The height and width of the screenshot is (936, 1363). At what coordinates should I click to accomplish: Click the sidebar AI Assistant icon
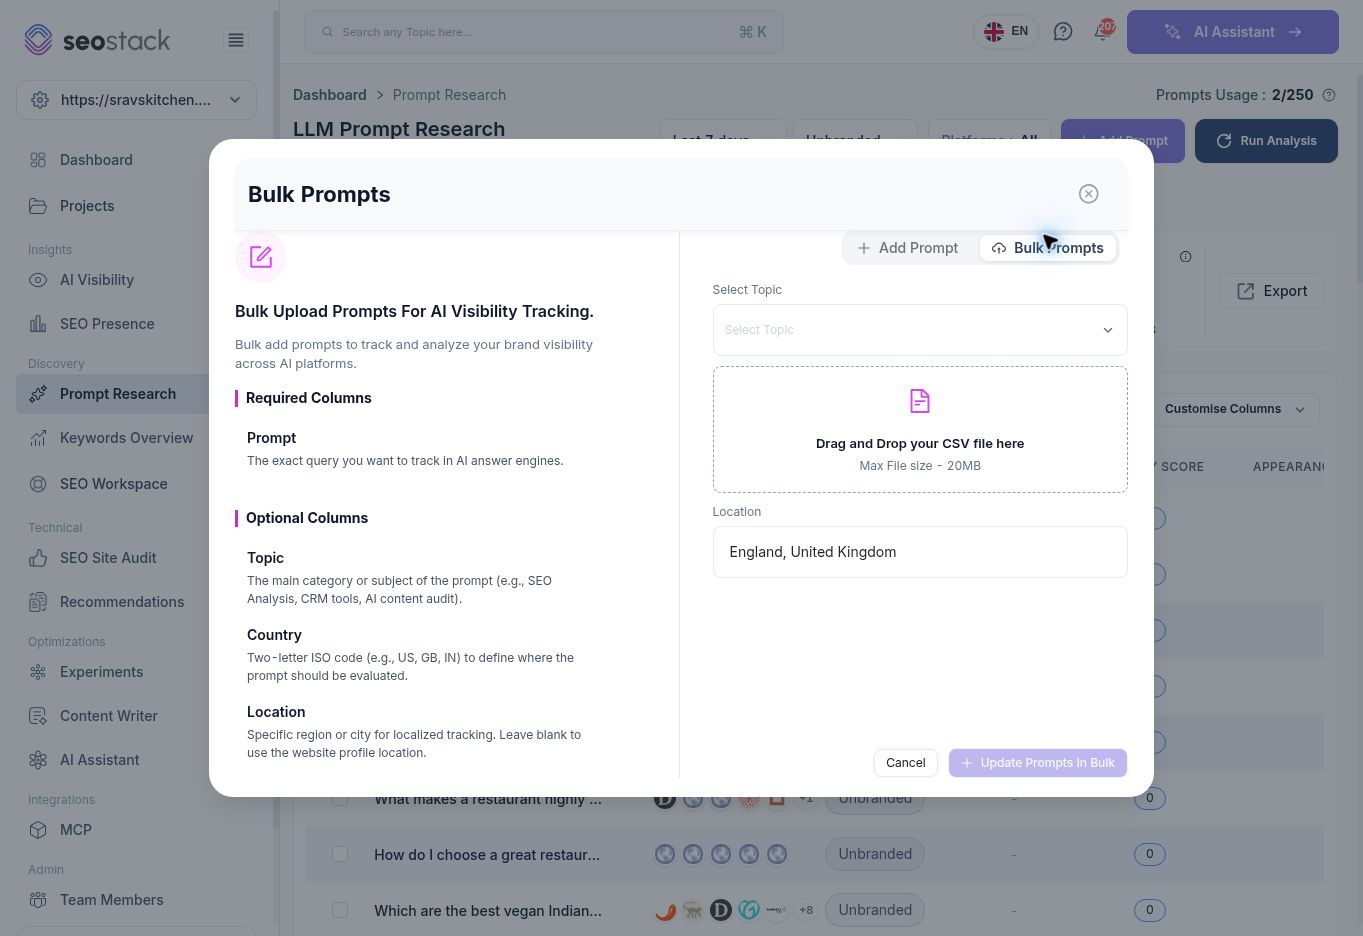point(38,760)
